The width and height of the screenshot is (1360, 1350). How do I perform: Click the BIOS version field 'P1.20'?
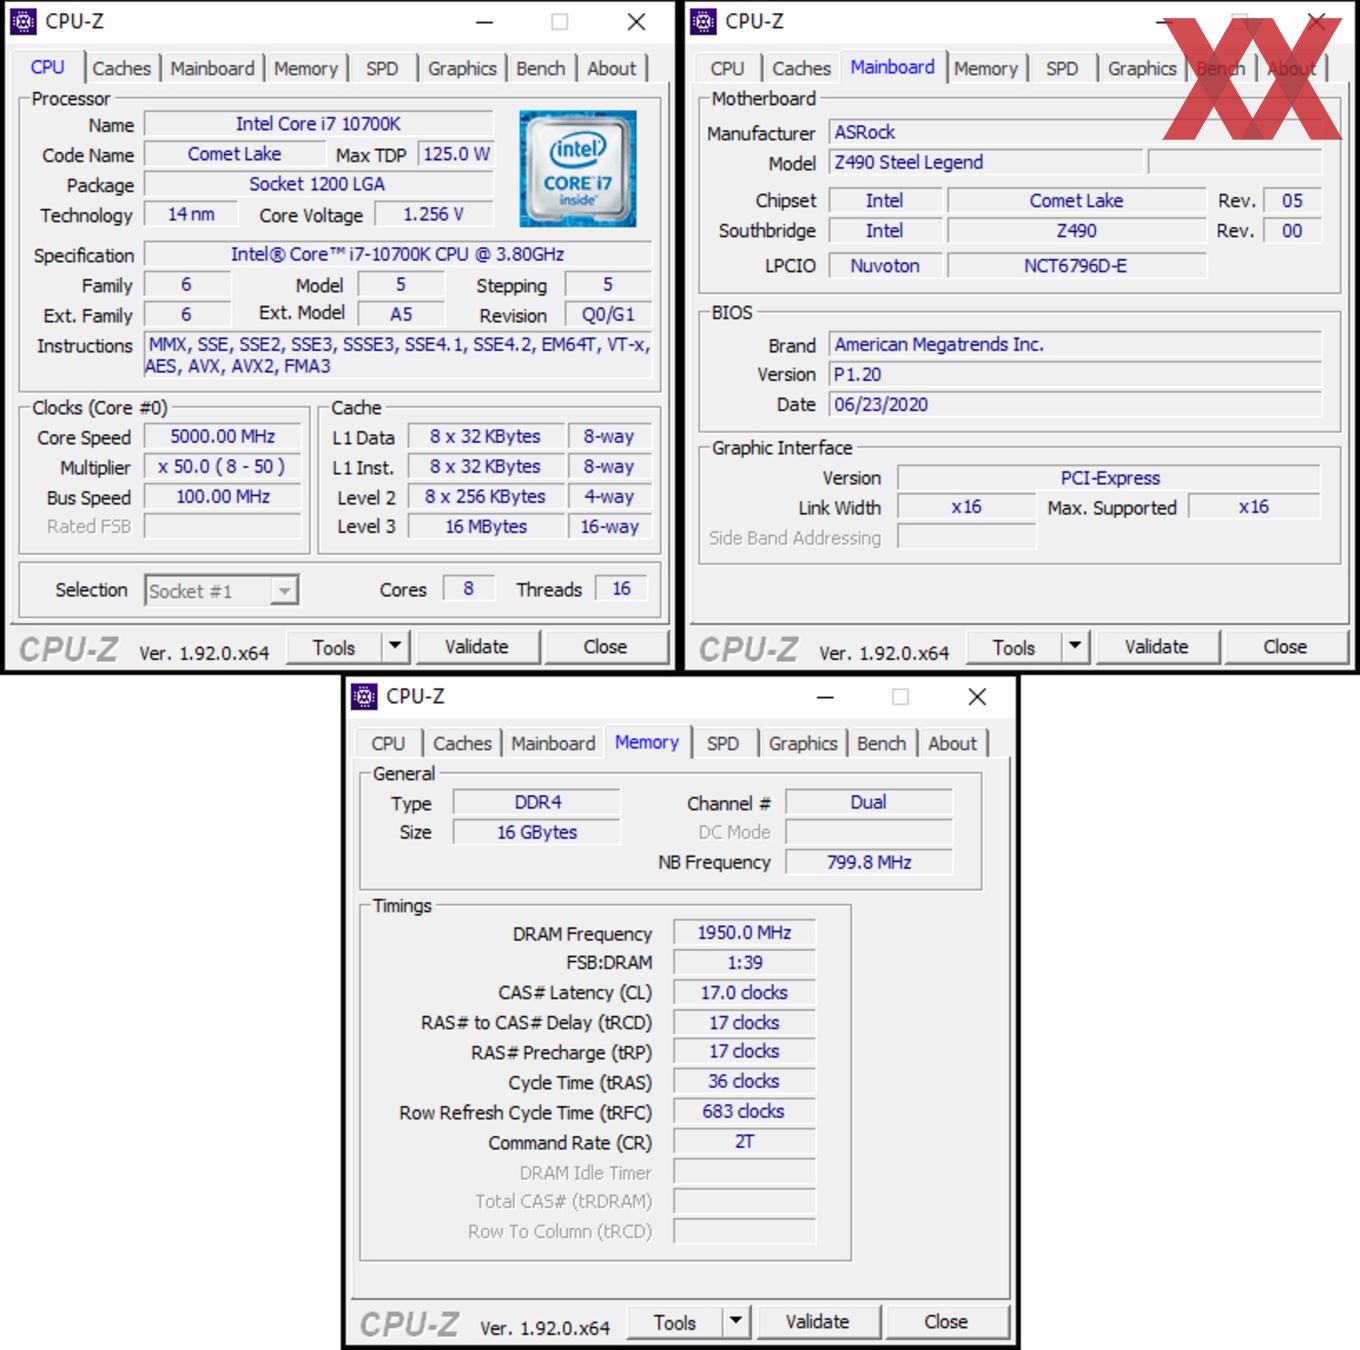pyautogui.click(x=1076, y=374)
